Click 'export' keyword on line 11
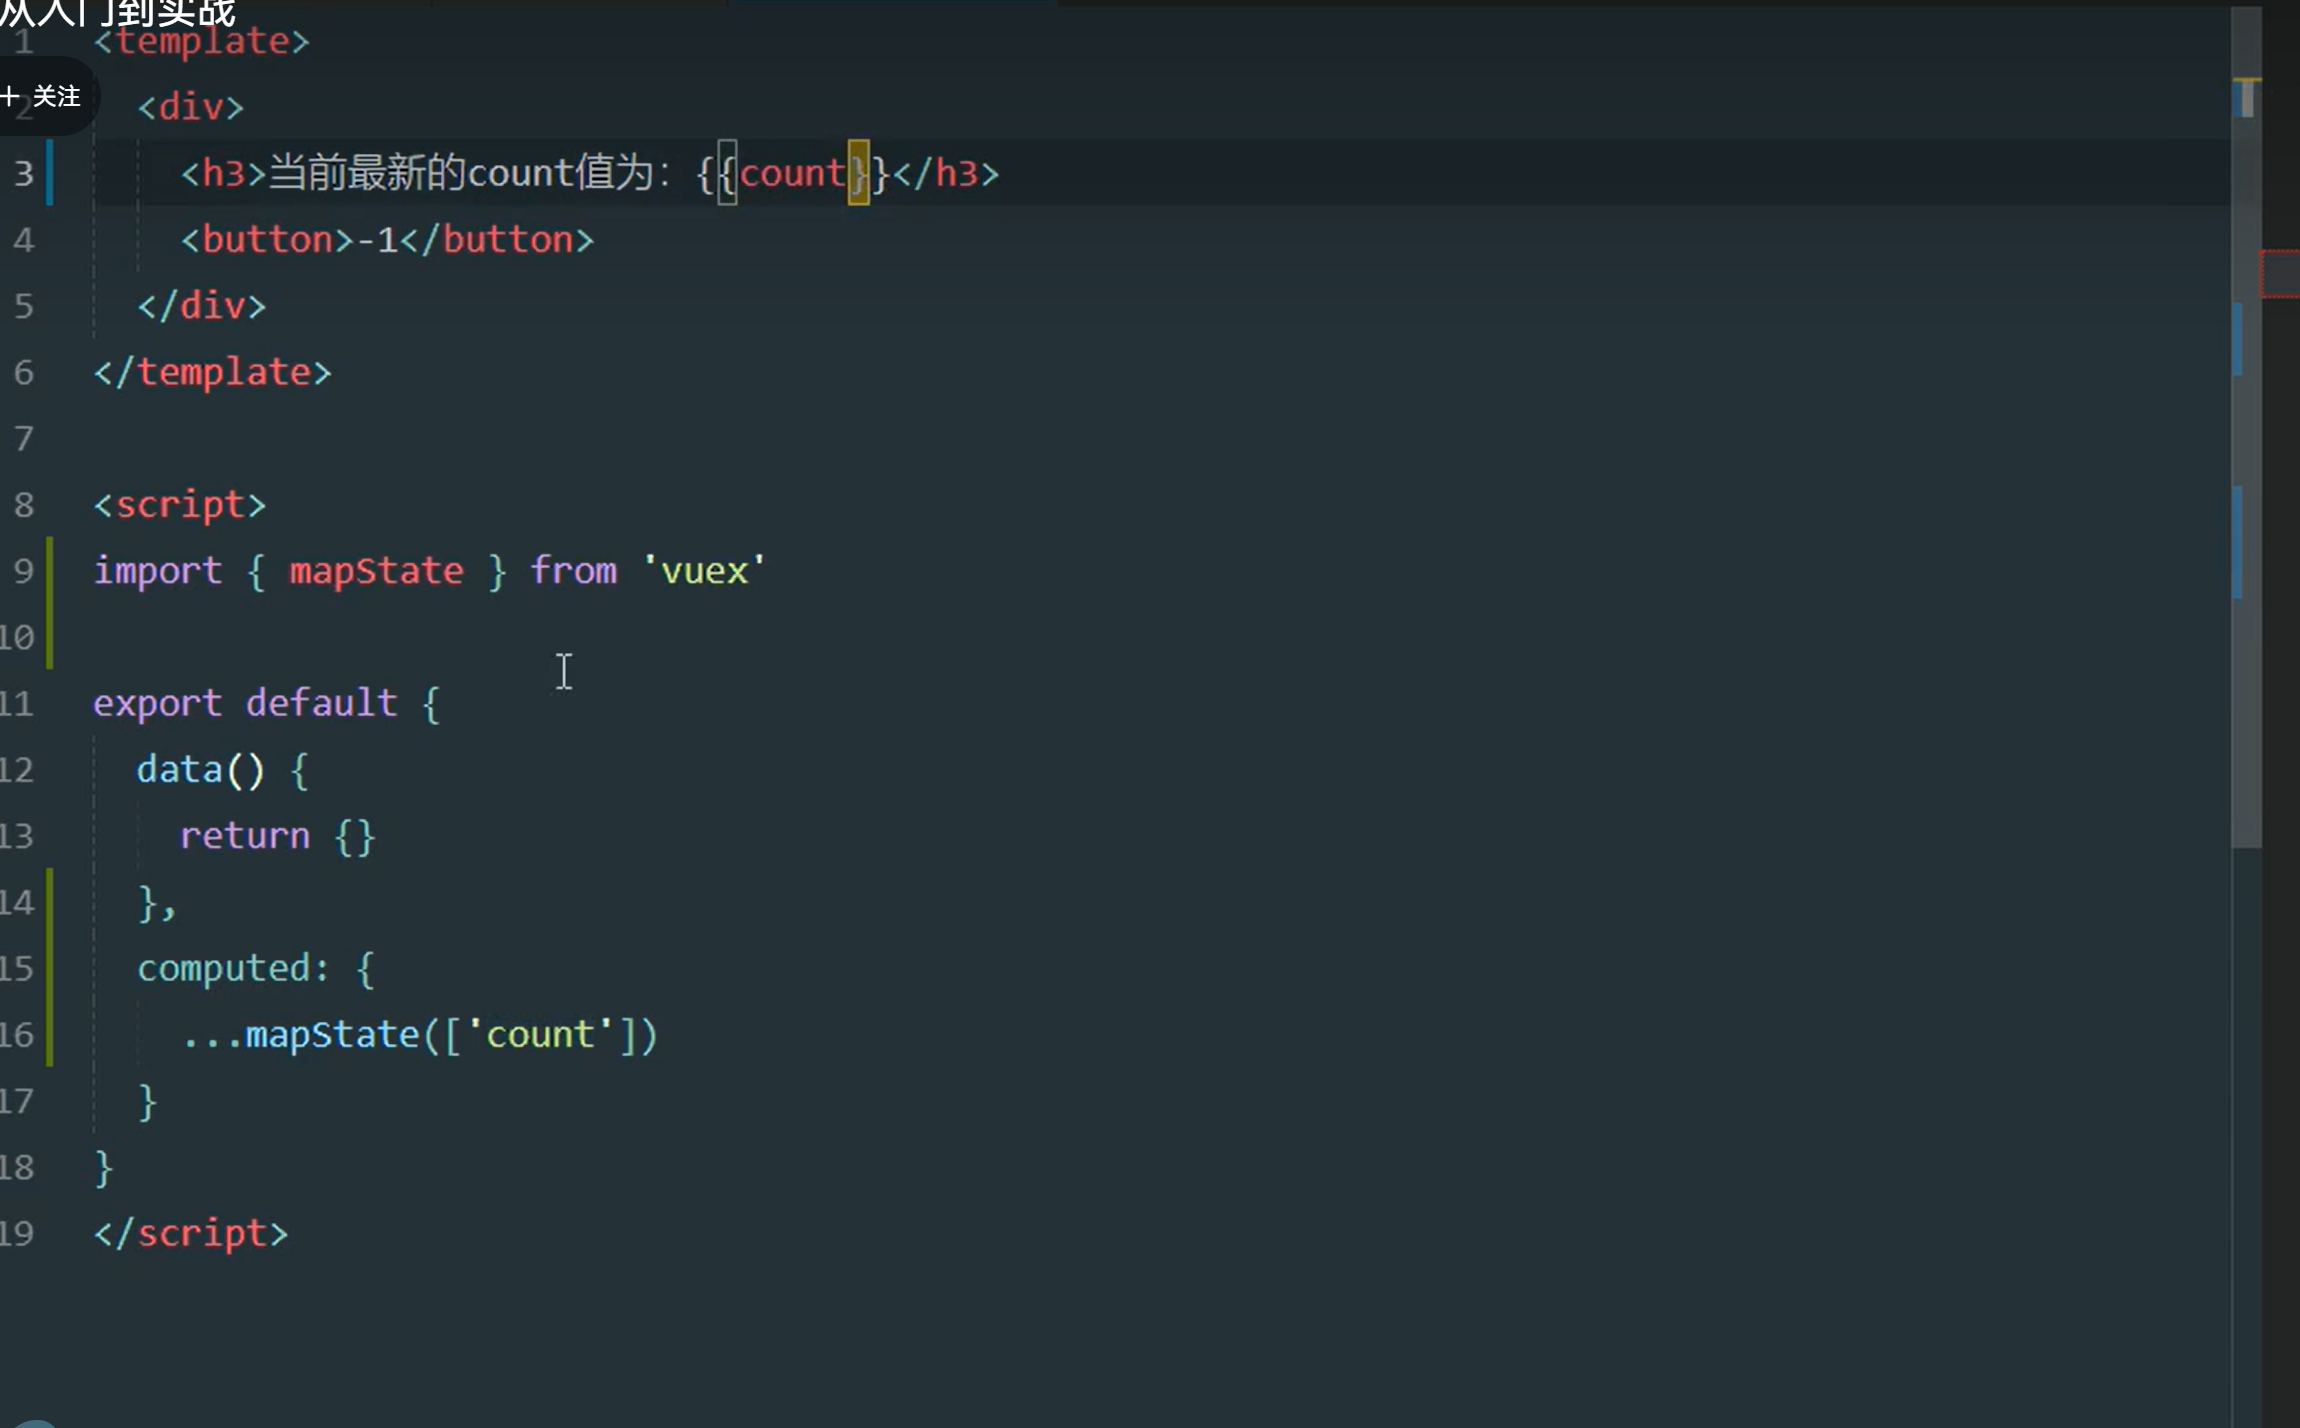The image size is (2300, 1428). [157, 704]
